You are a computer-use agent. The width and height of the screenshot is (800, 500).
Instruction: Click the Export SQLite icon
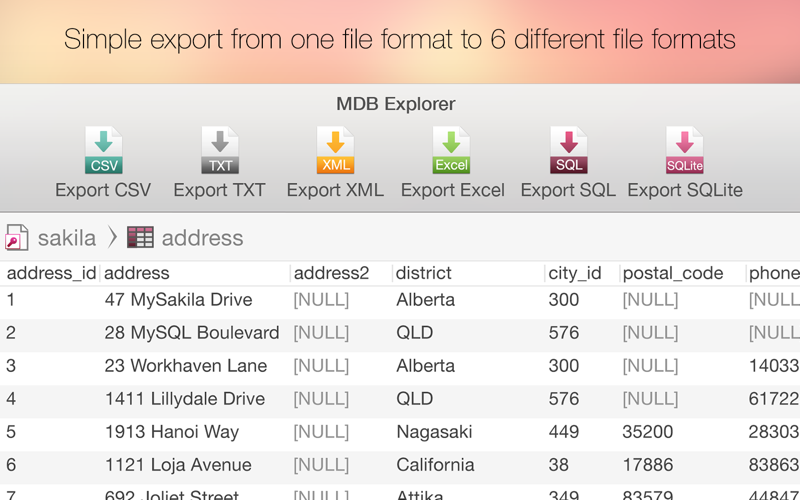(685, 150)
